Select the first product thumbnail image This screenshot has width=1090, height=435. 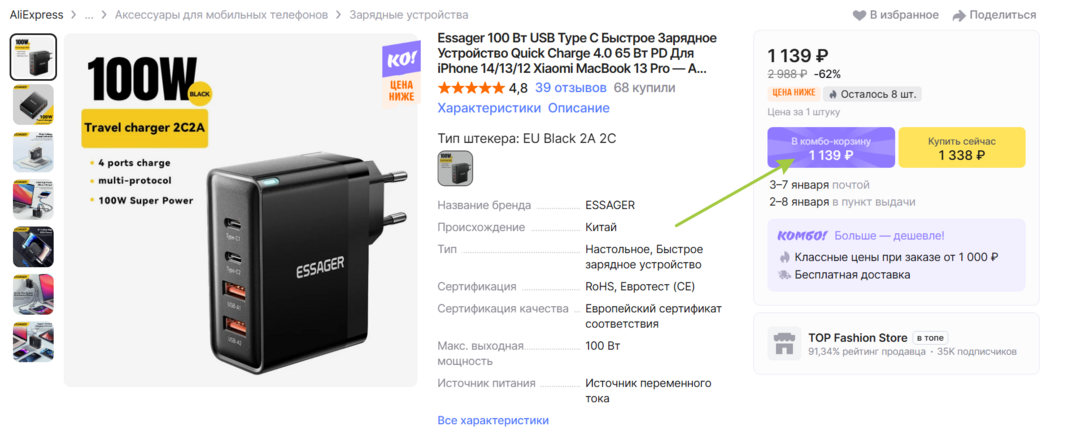tap(33, 56)
